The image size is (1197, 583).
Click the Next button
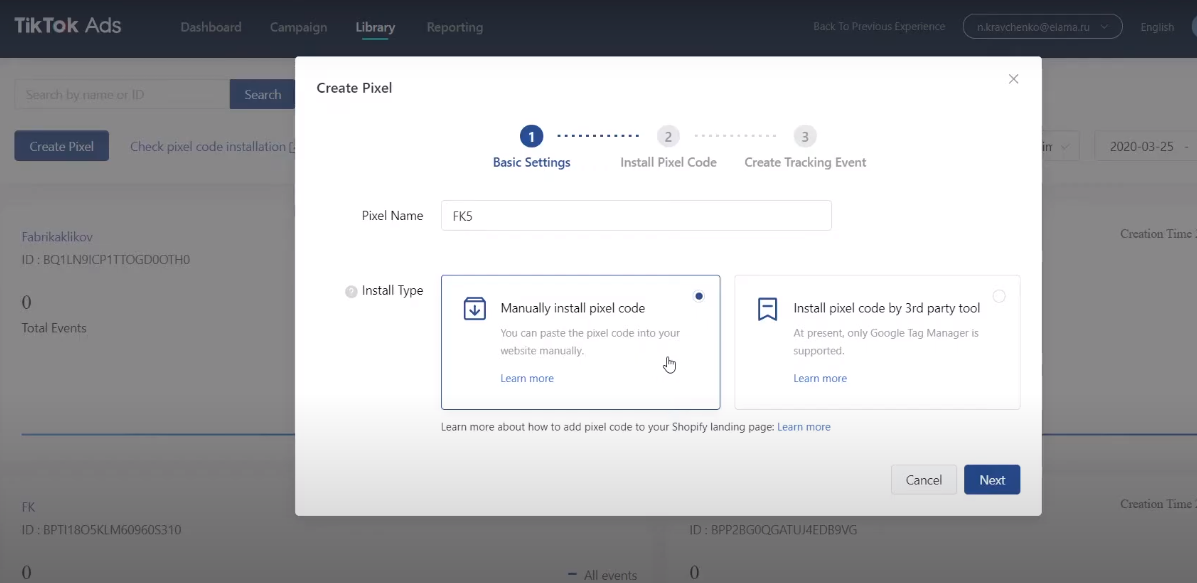991,480
